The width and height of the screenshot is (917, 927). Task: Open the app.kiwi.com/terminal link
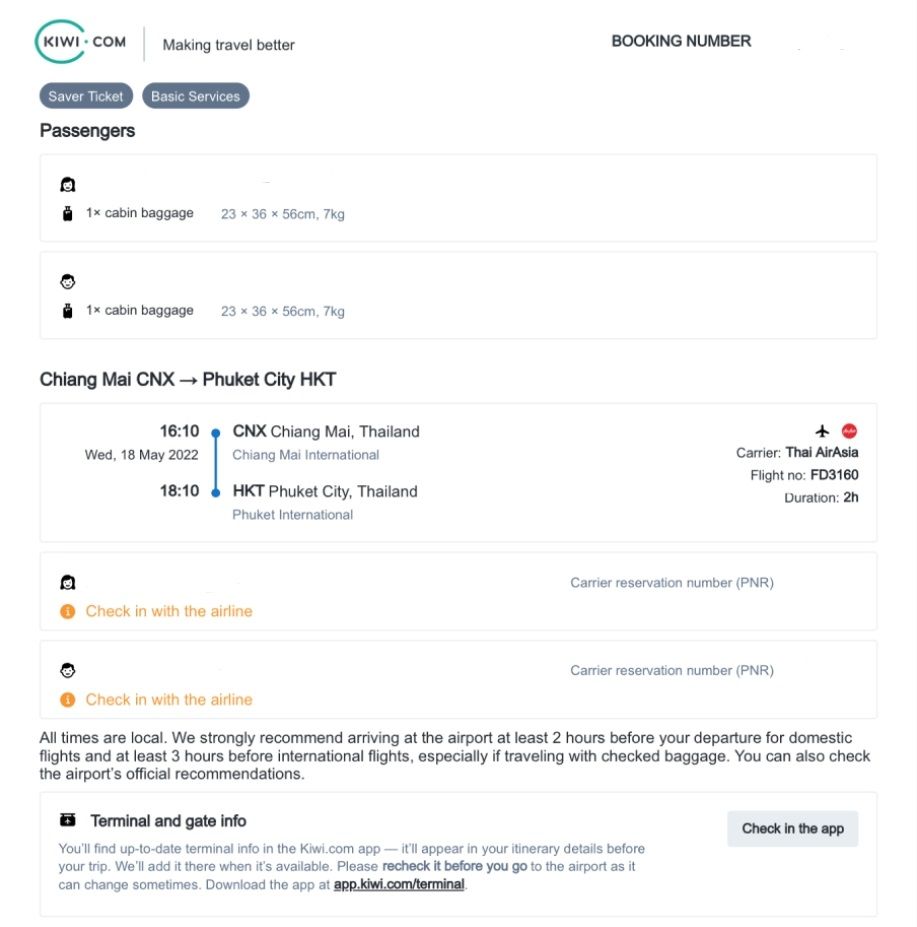click(399, 885)
